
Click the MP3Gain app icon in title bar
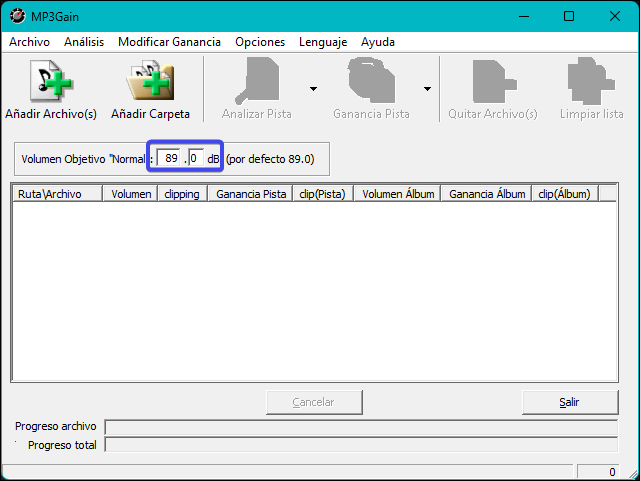point(18,16)
